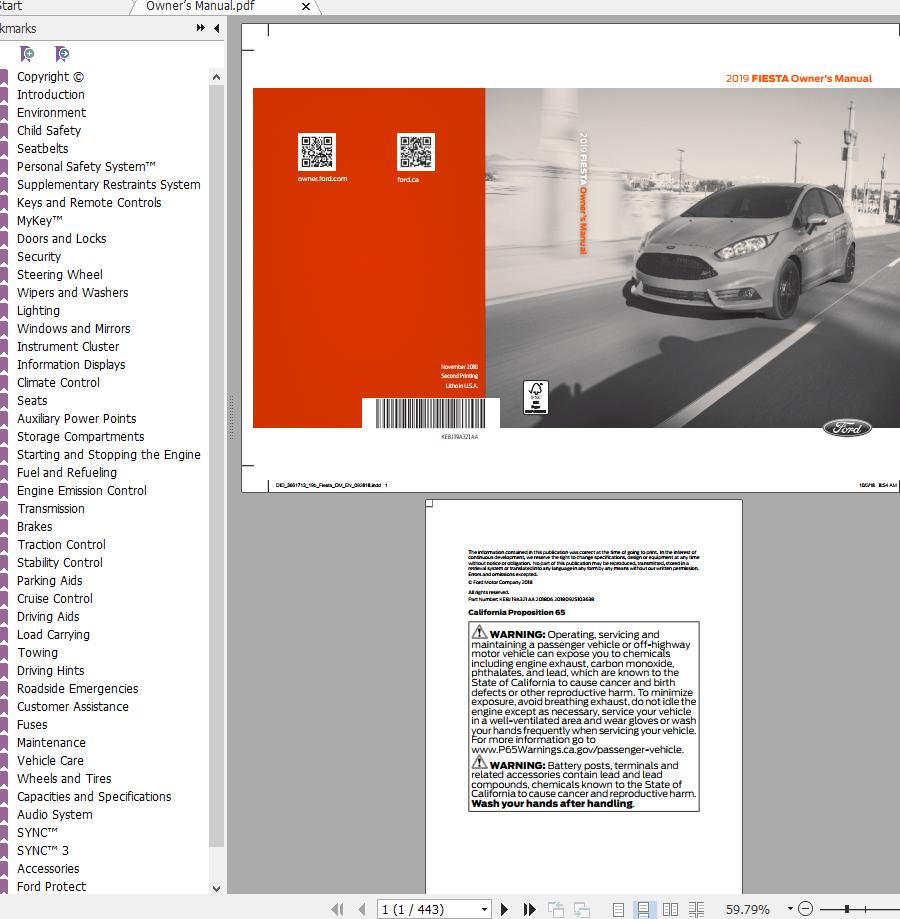Go to the Wipers and Washers bookmark
900x919 pixels.
point(73,292)
